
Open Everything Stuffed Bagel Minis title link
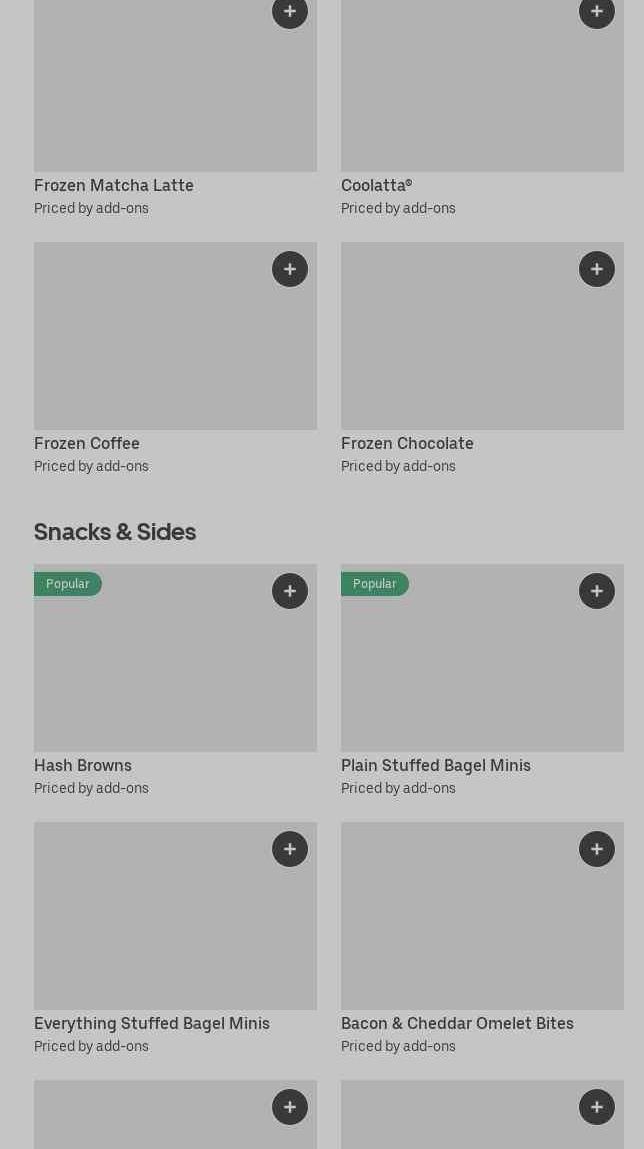tap(152, 1023)
